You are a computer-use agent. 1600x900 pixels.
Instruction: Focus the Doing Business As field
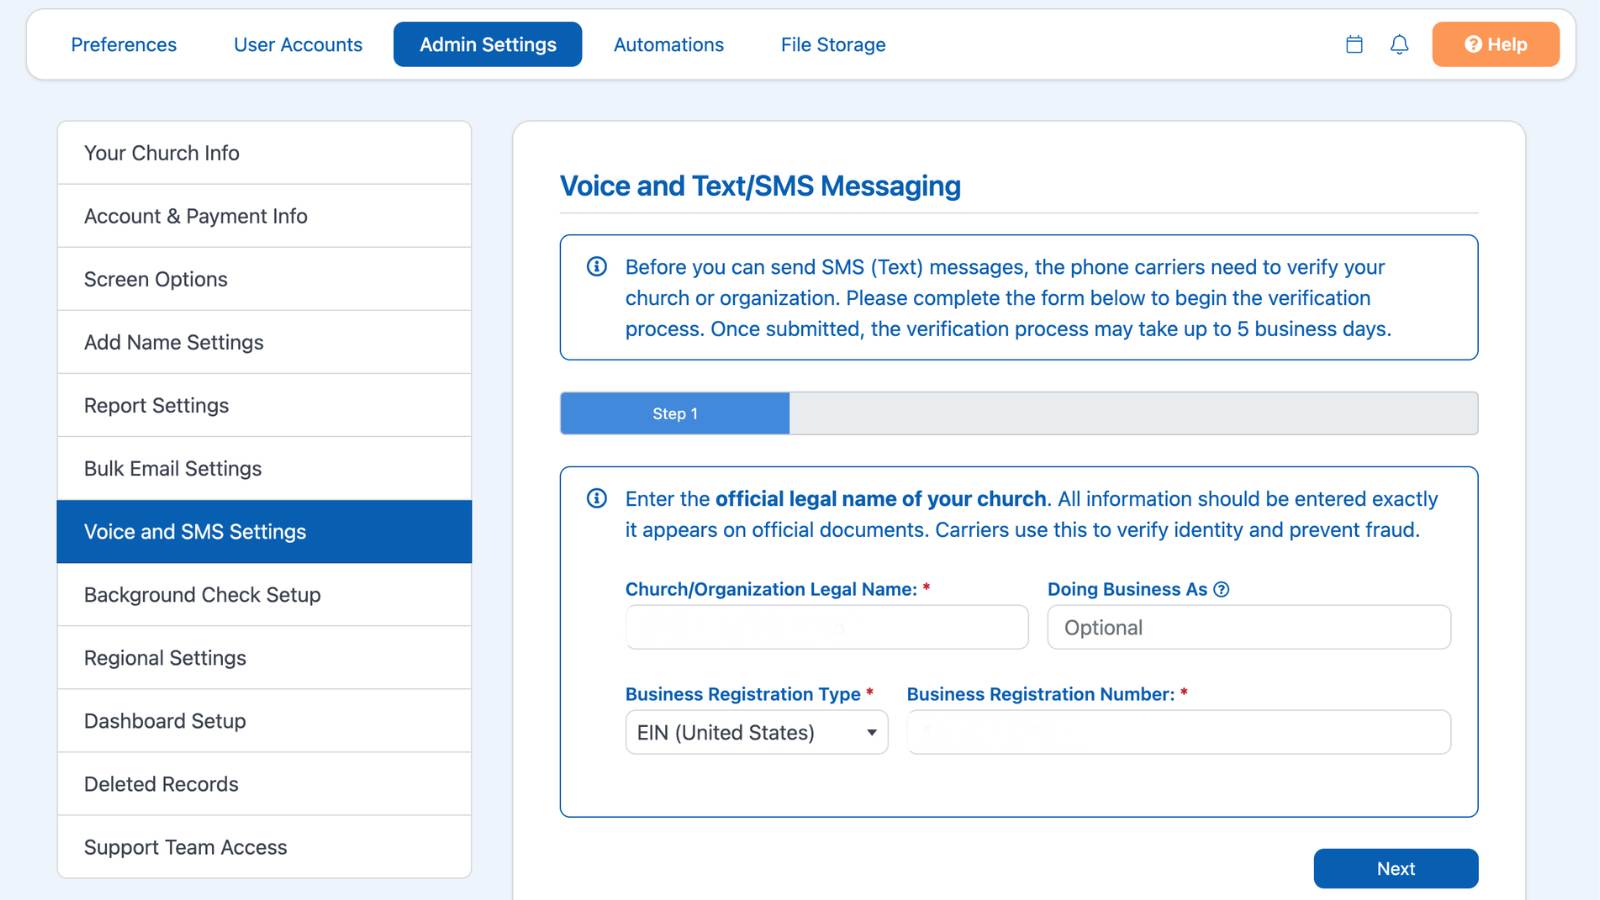point(1249,627)
